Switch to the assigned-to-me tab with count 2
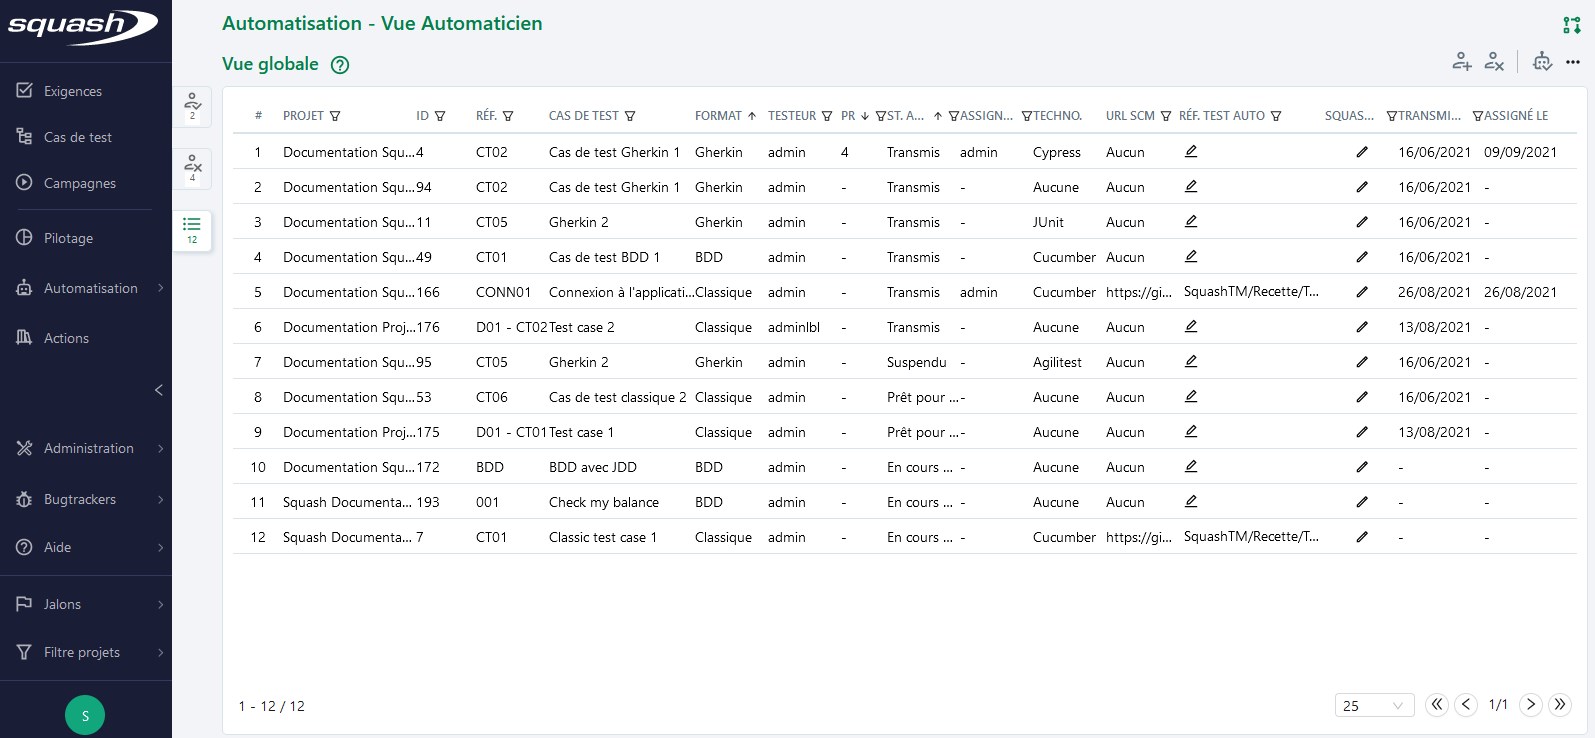Image resolution: width=1595 pixels, height=738 pixels. 192,106
